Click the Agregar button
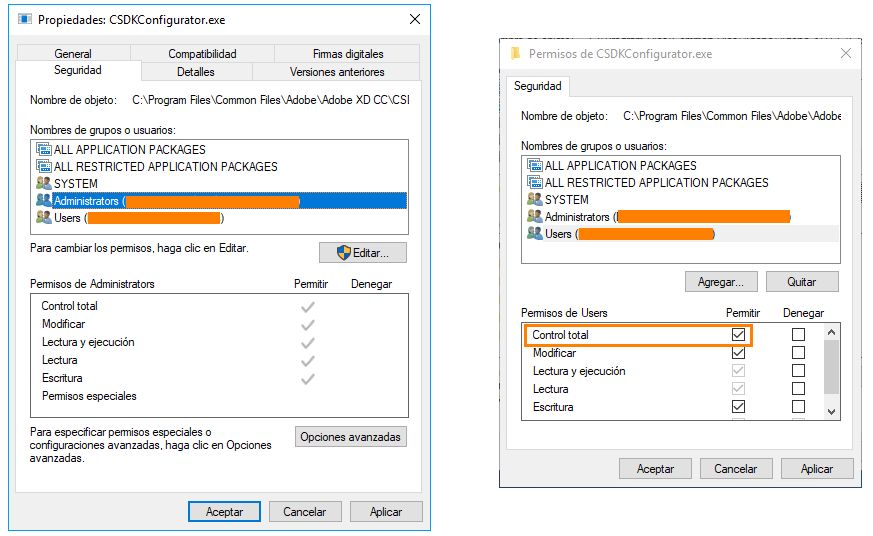Screen dimensions: 873x536 [x=721, y=282]
